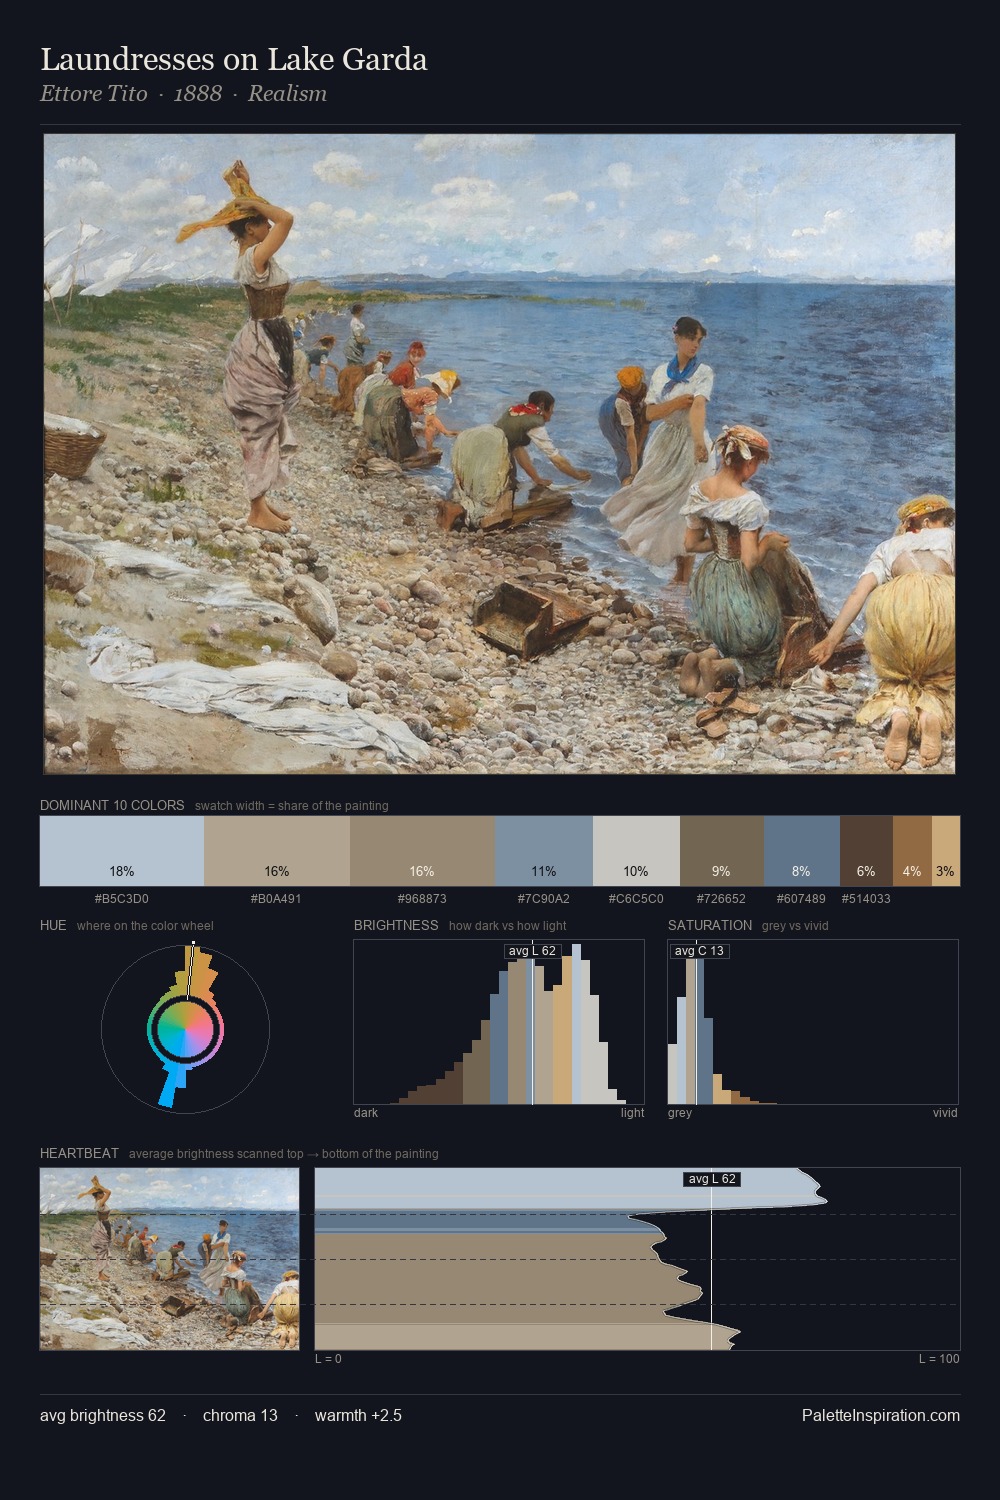Image resolution: width=1000 pixels, height=1500 pixels.
Task: Click 'avg L 62' marker in heartbeat chart
Action: tap(712, 1179)
